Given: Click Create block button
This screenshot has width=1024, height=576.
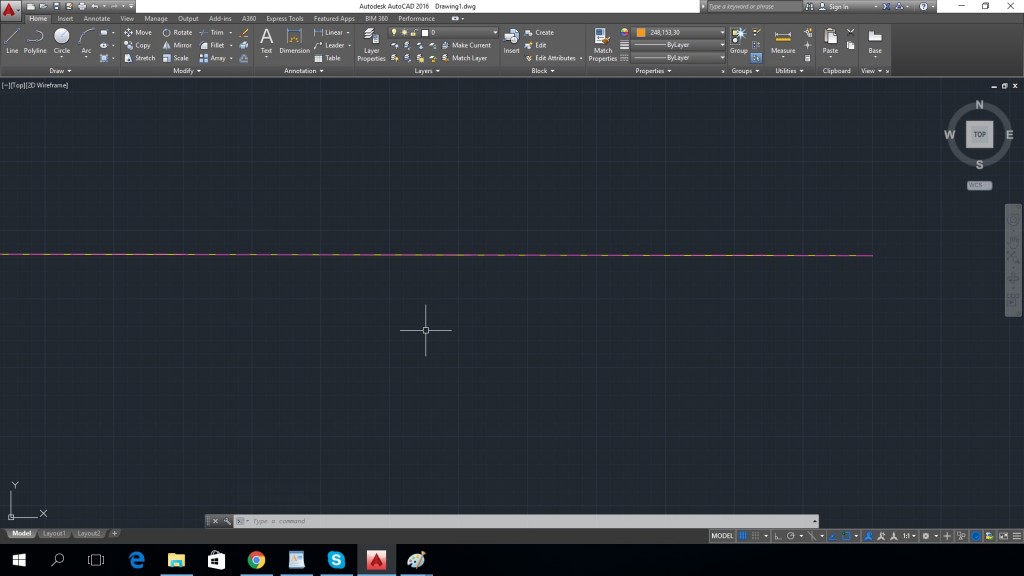Looking at the screenshot, I should point(539,32).
